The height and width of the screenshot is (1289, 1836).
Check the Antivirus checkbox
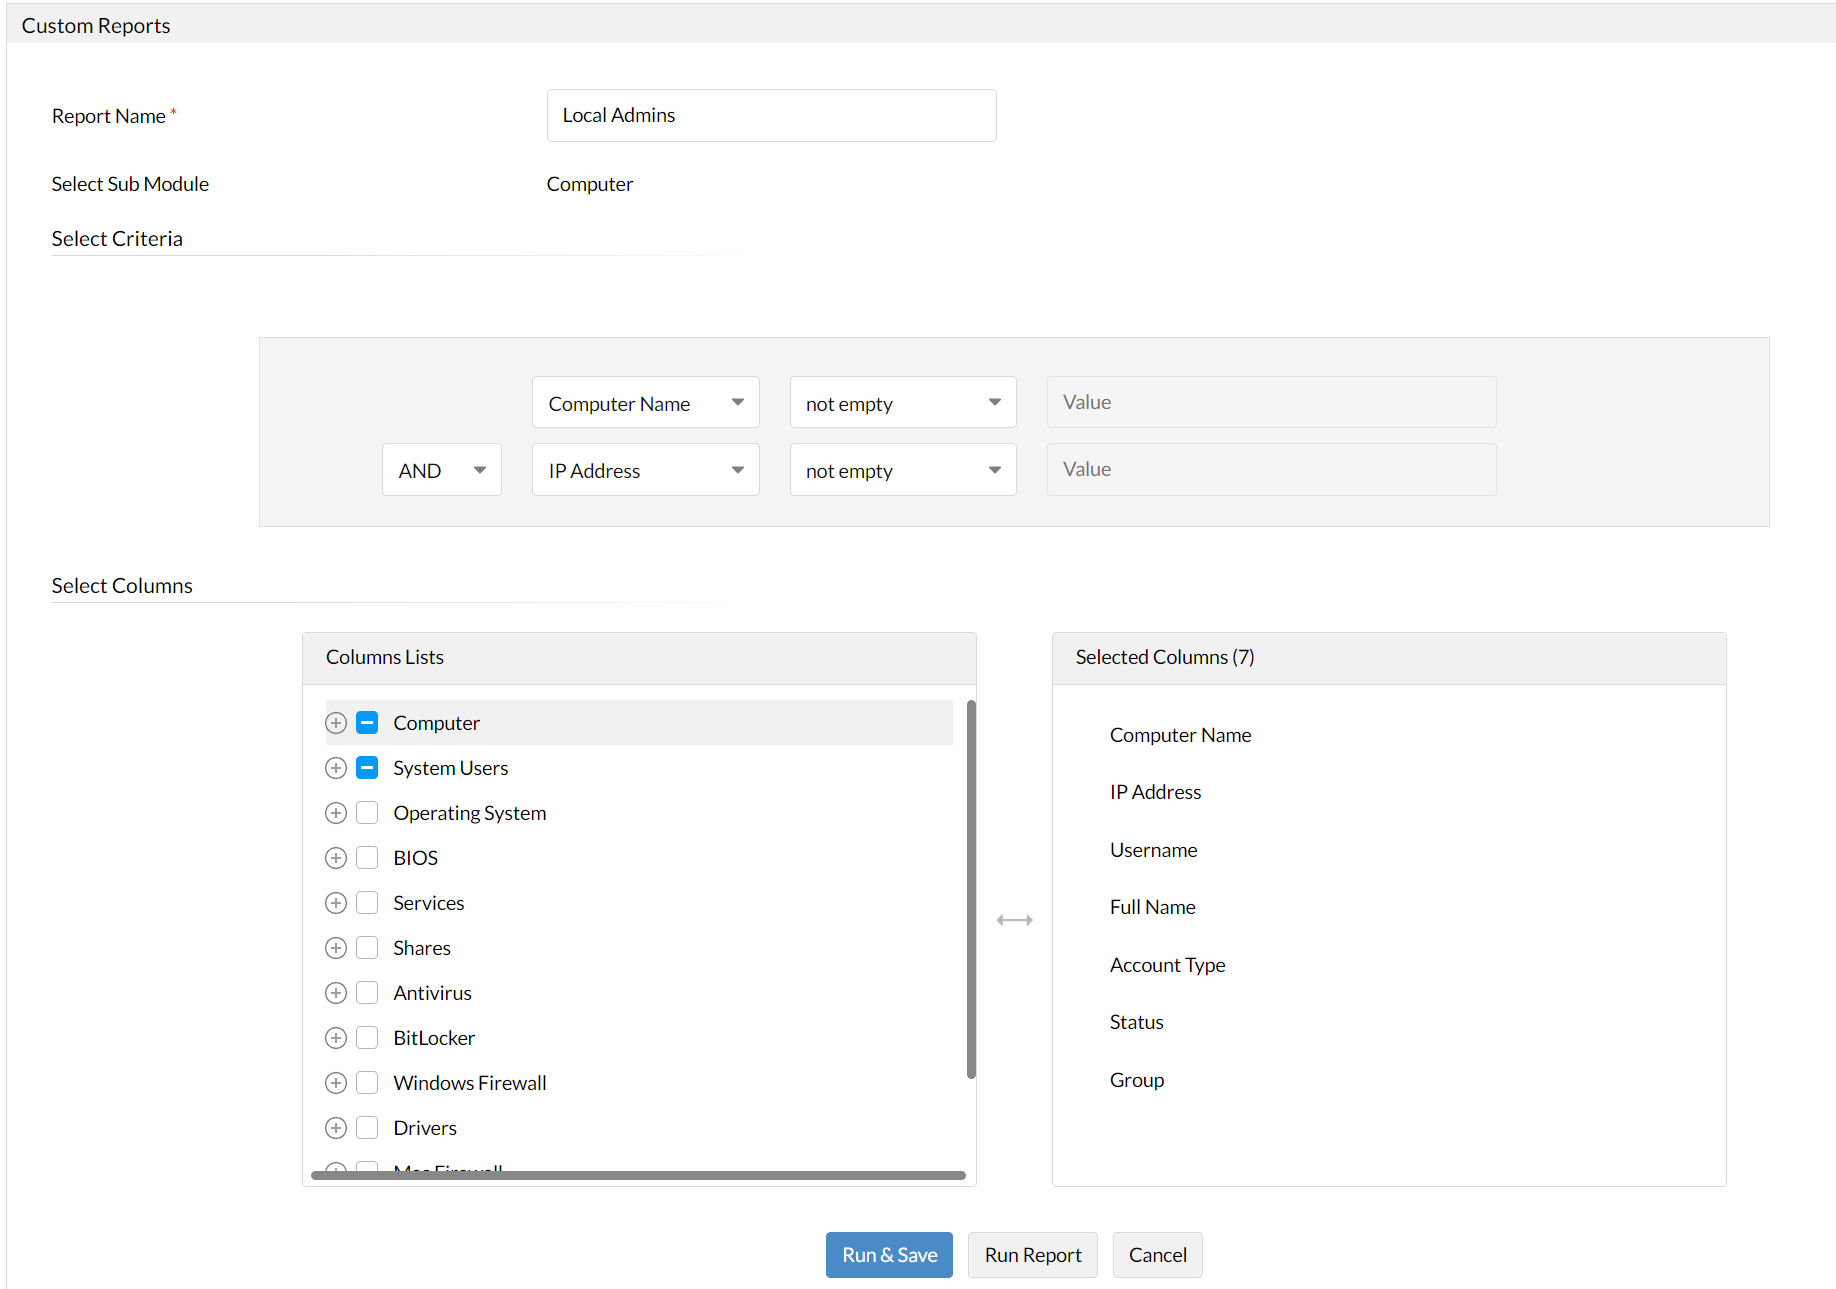(367, 993)
